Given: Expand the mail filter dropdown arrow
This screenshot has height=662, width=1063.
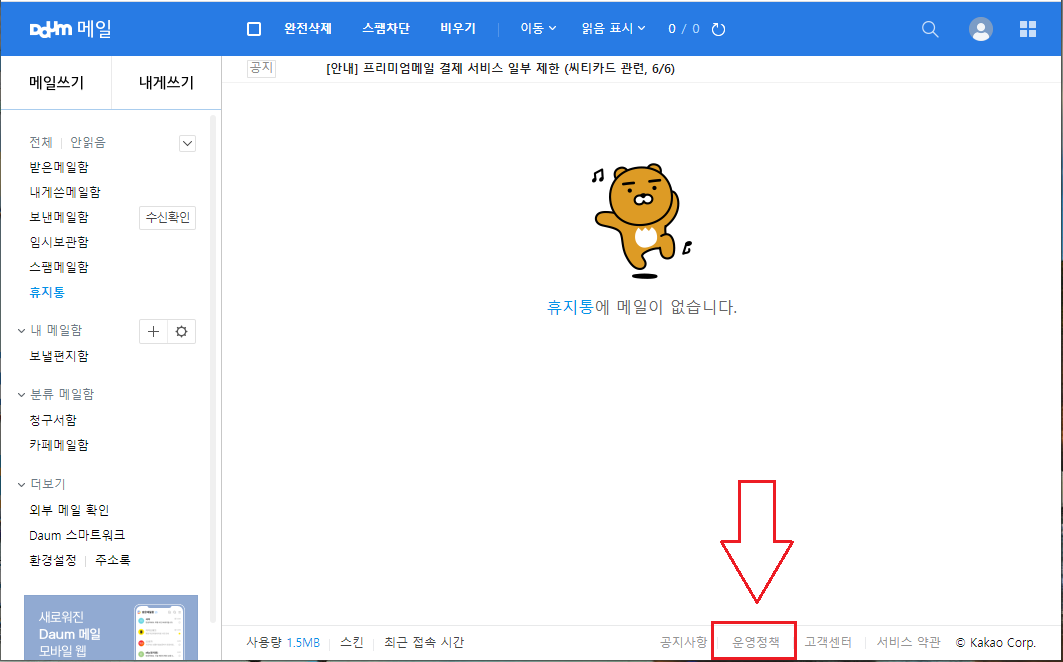Looking at the screenshot, I should point(188,143).
